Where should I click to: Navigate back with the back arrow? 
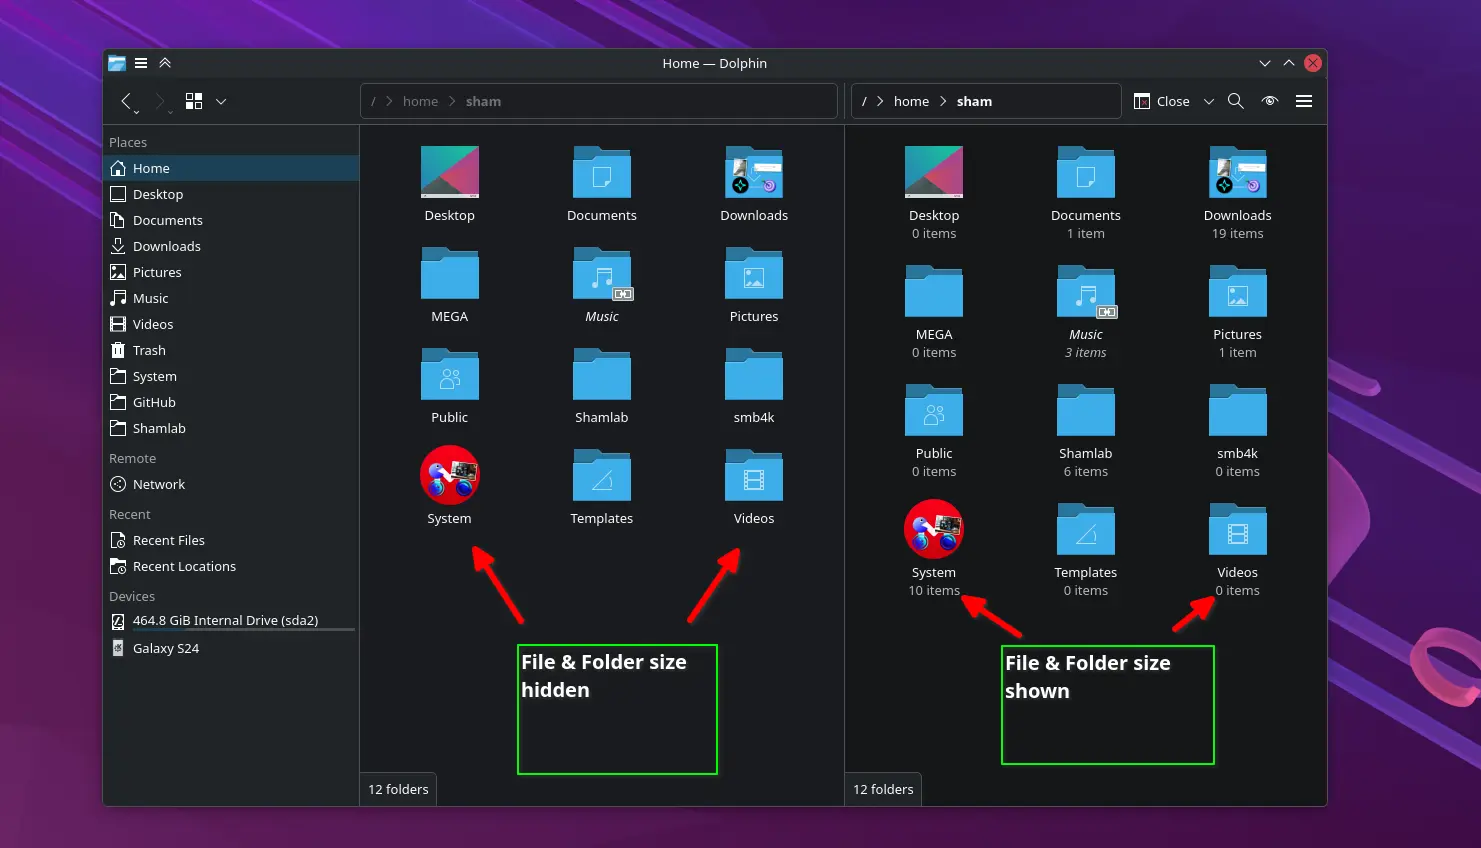pyautogui.click(x=127, y=100)
